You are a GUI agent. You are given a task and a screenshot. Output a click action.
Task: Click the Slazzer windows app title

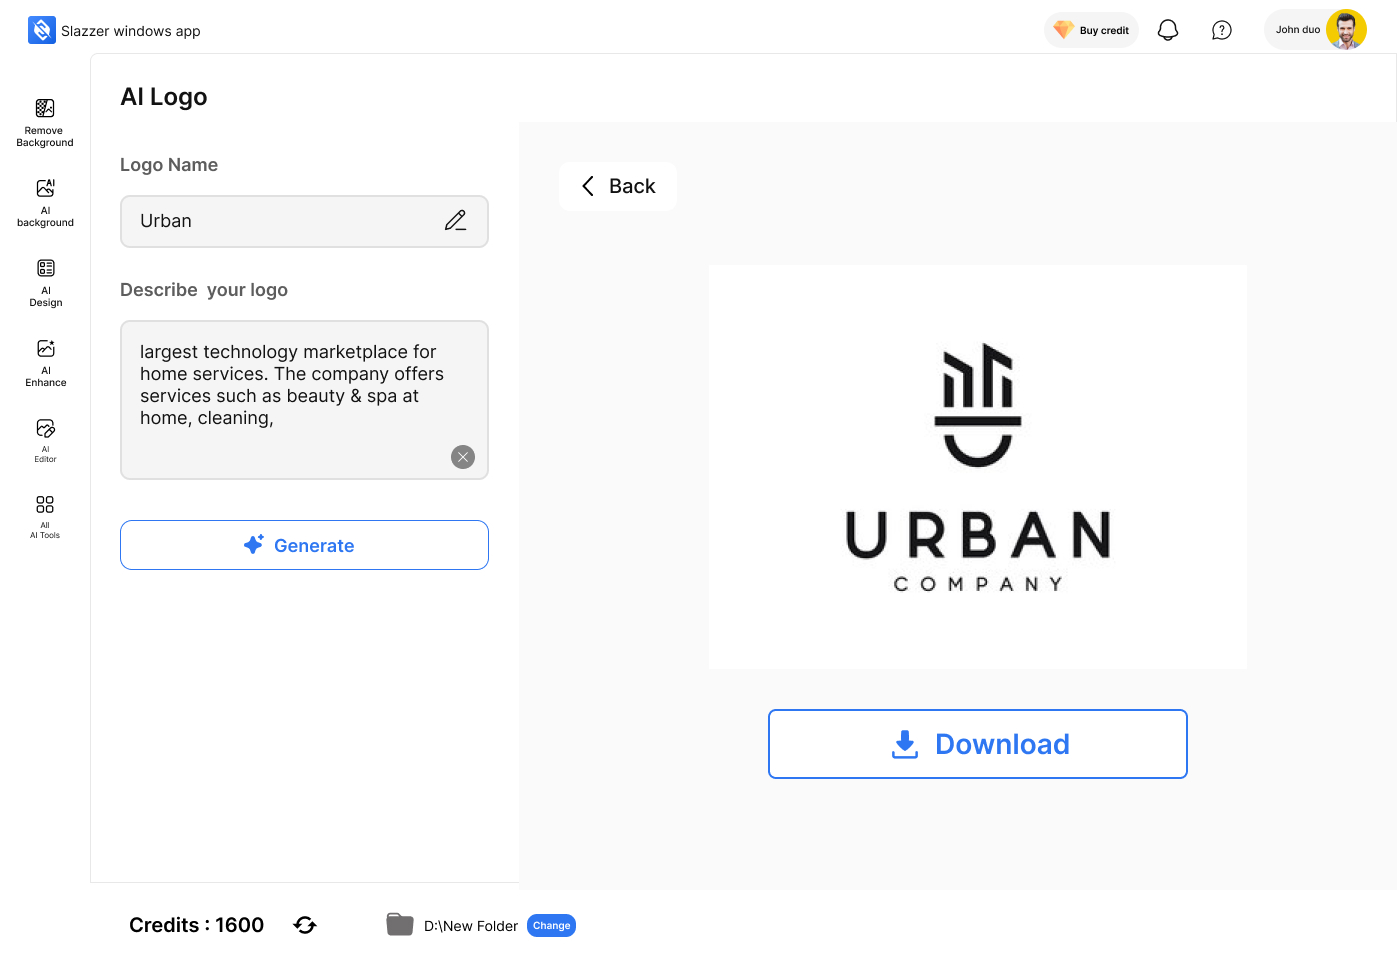131,31
